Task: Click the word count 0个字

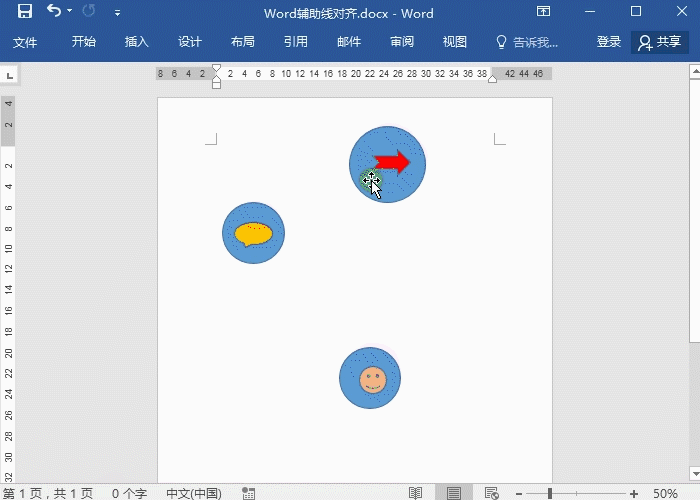Action: pyautogui.click(x=129, y=493)
